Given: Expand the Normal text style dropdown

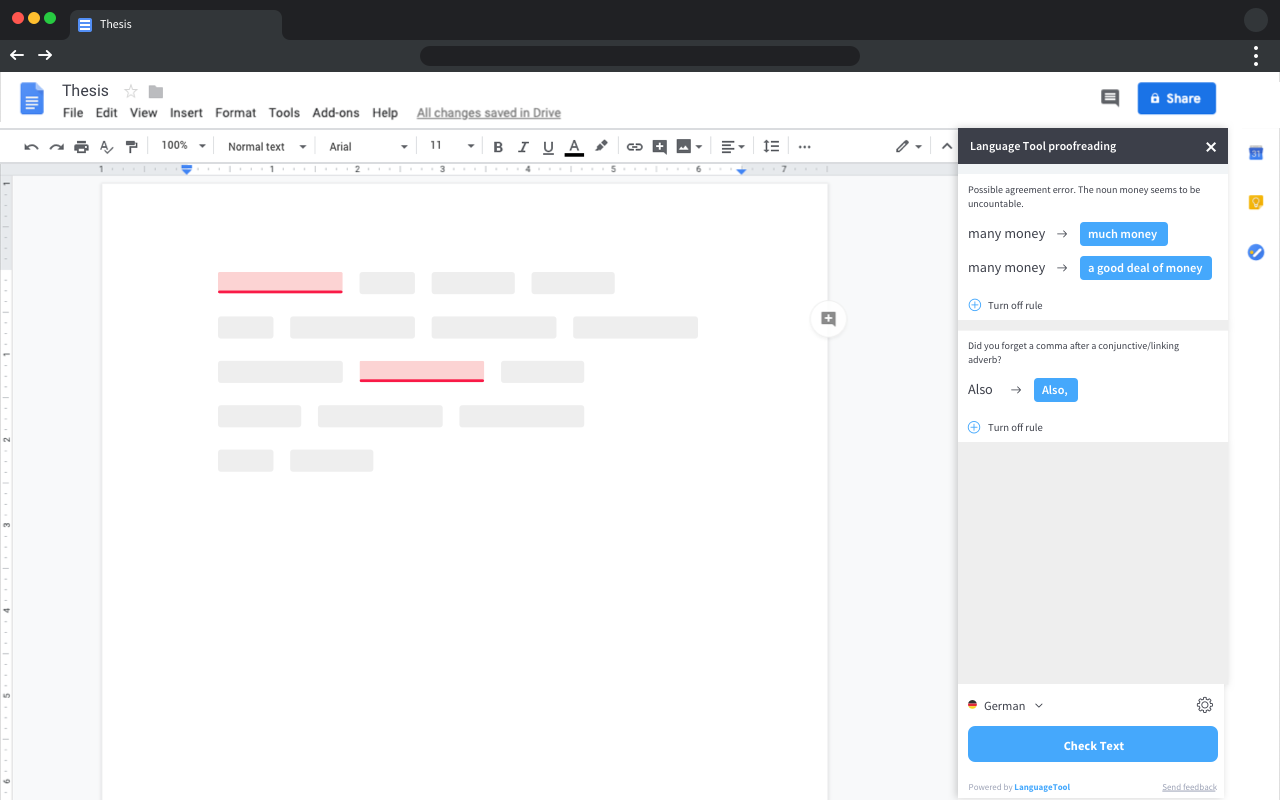Looking at the screenshot, I should coord(267,147).
